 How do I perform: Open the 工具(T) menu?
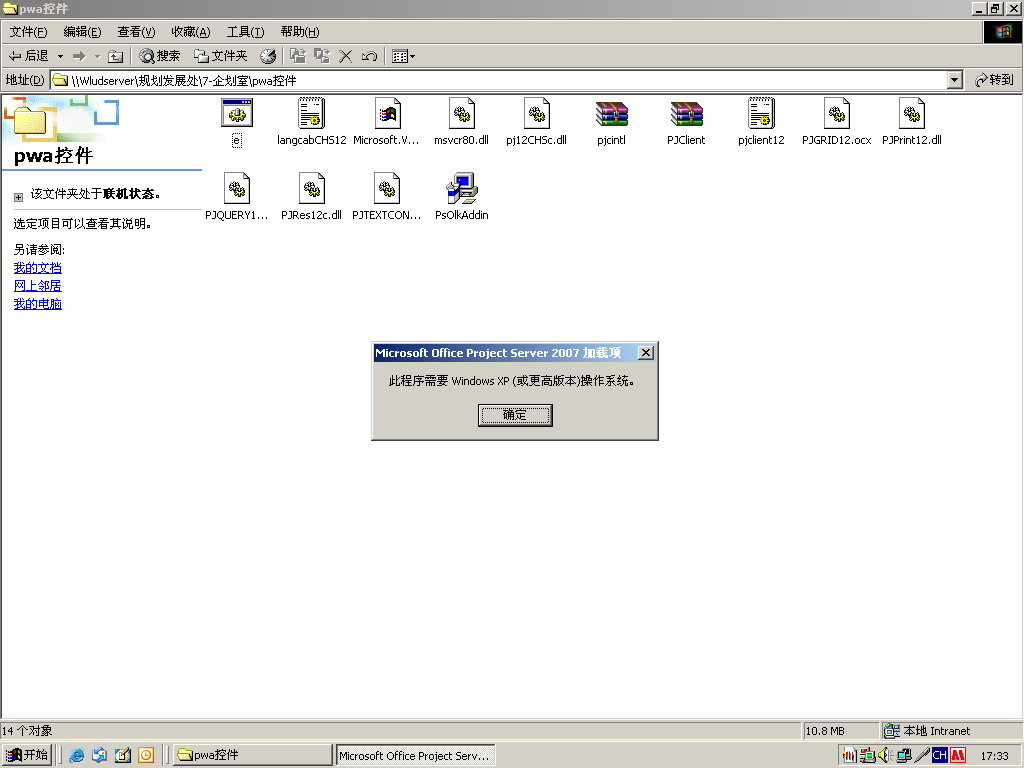(x=246, y=32)
